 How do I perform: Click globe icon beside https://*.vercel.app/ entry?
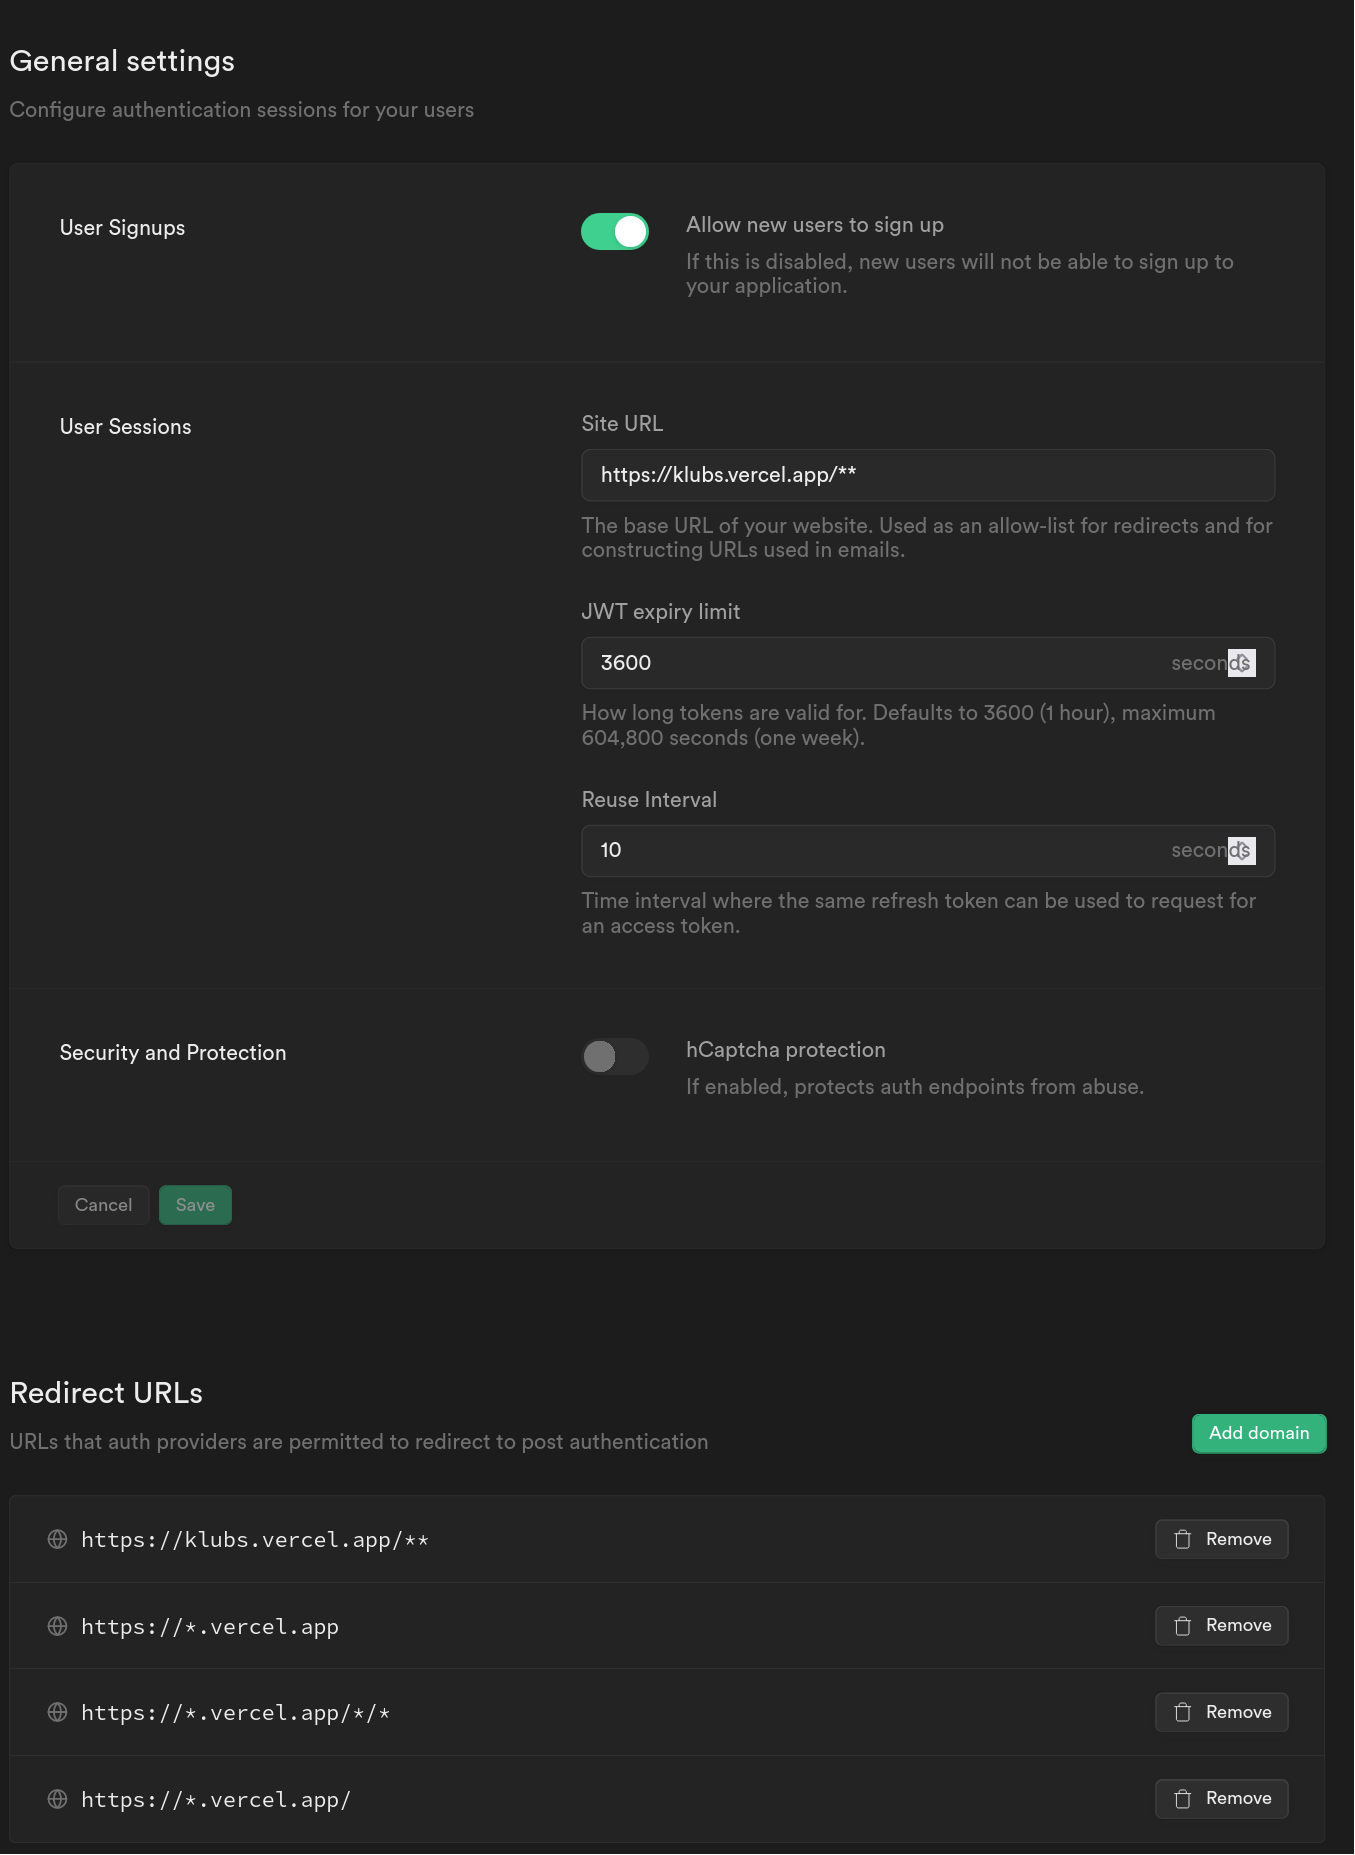[58, 1799]
